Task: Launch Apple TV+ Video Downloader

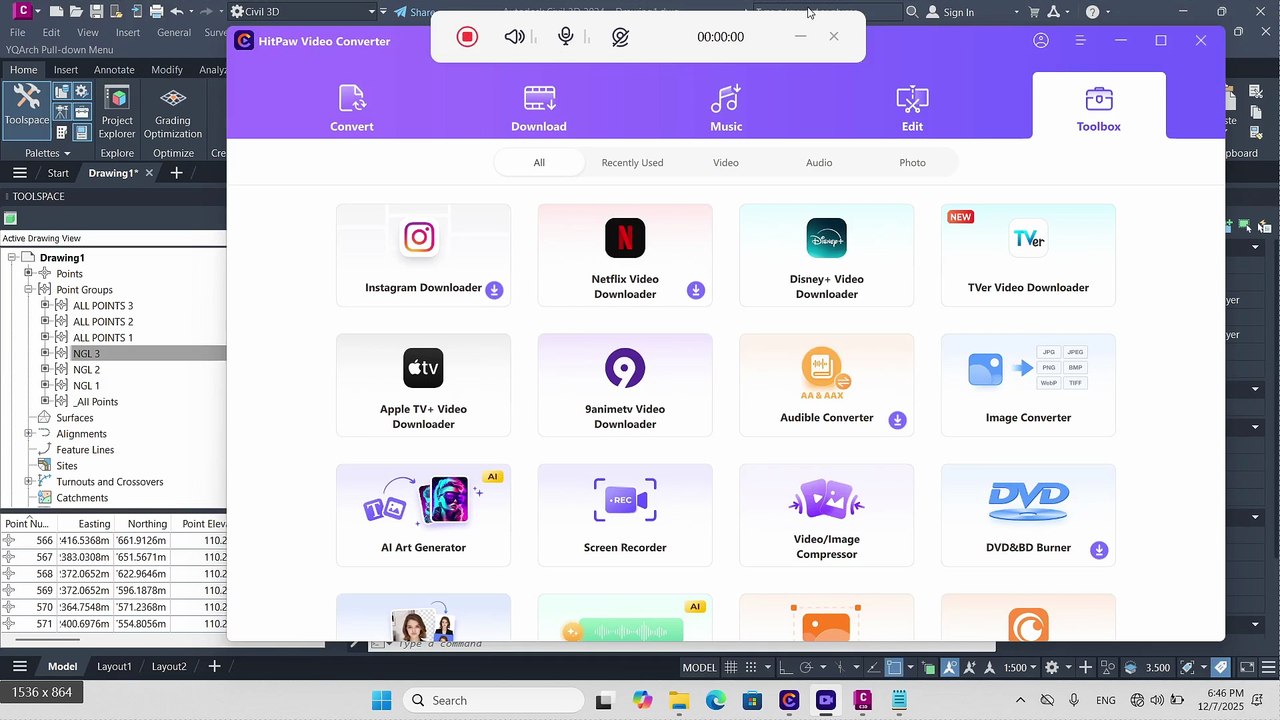Action: (x=423, y=385)
